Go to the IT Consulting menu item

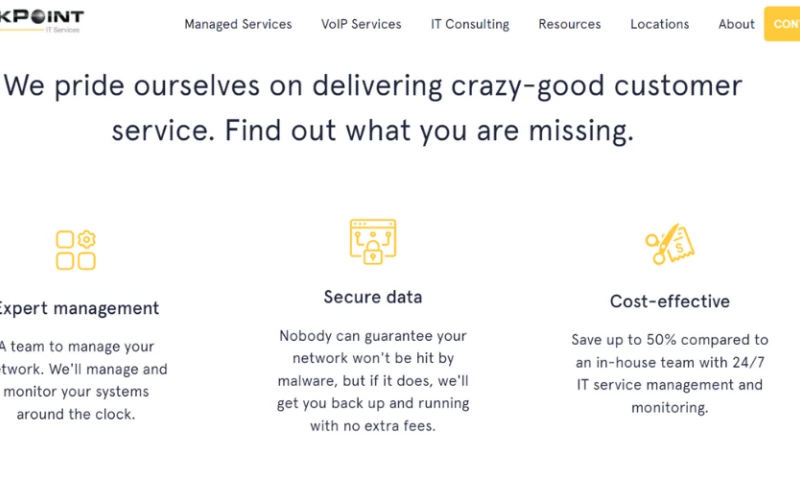[x=470, y=24]
